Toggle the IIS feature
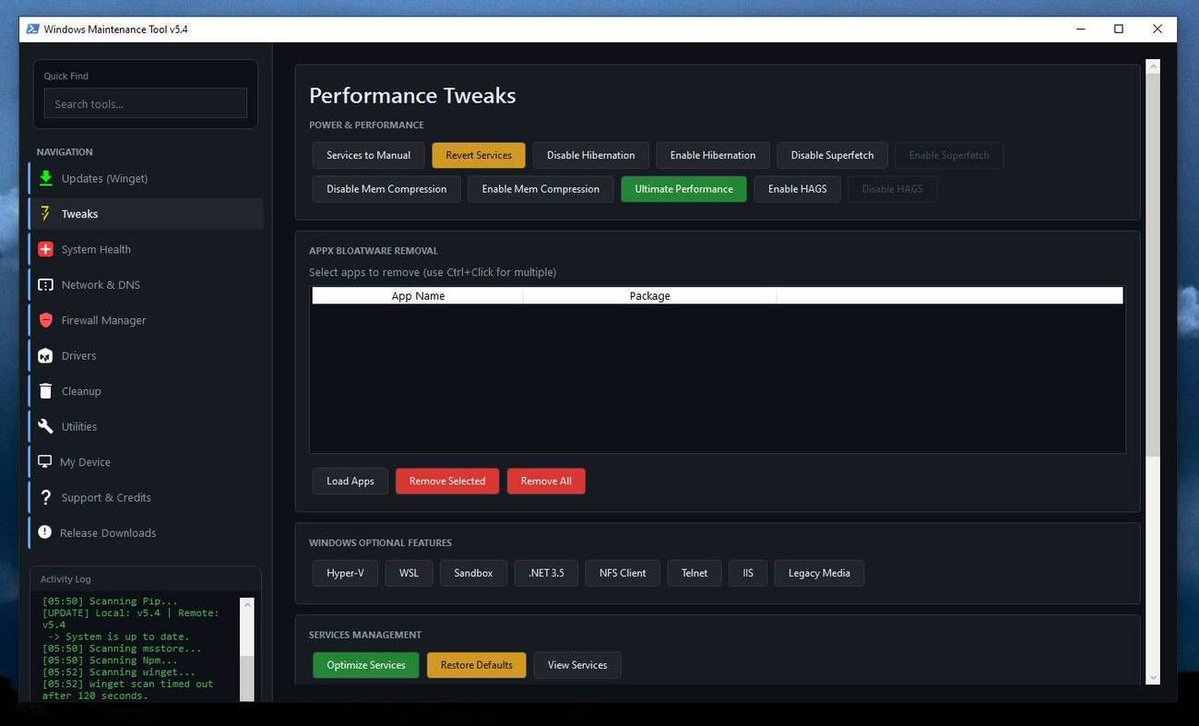The width and height of the screenshot is (1199, 726). click(748, 573)
